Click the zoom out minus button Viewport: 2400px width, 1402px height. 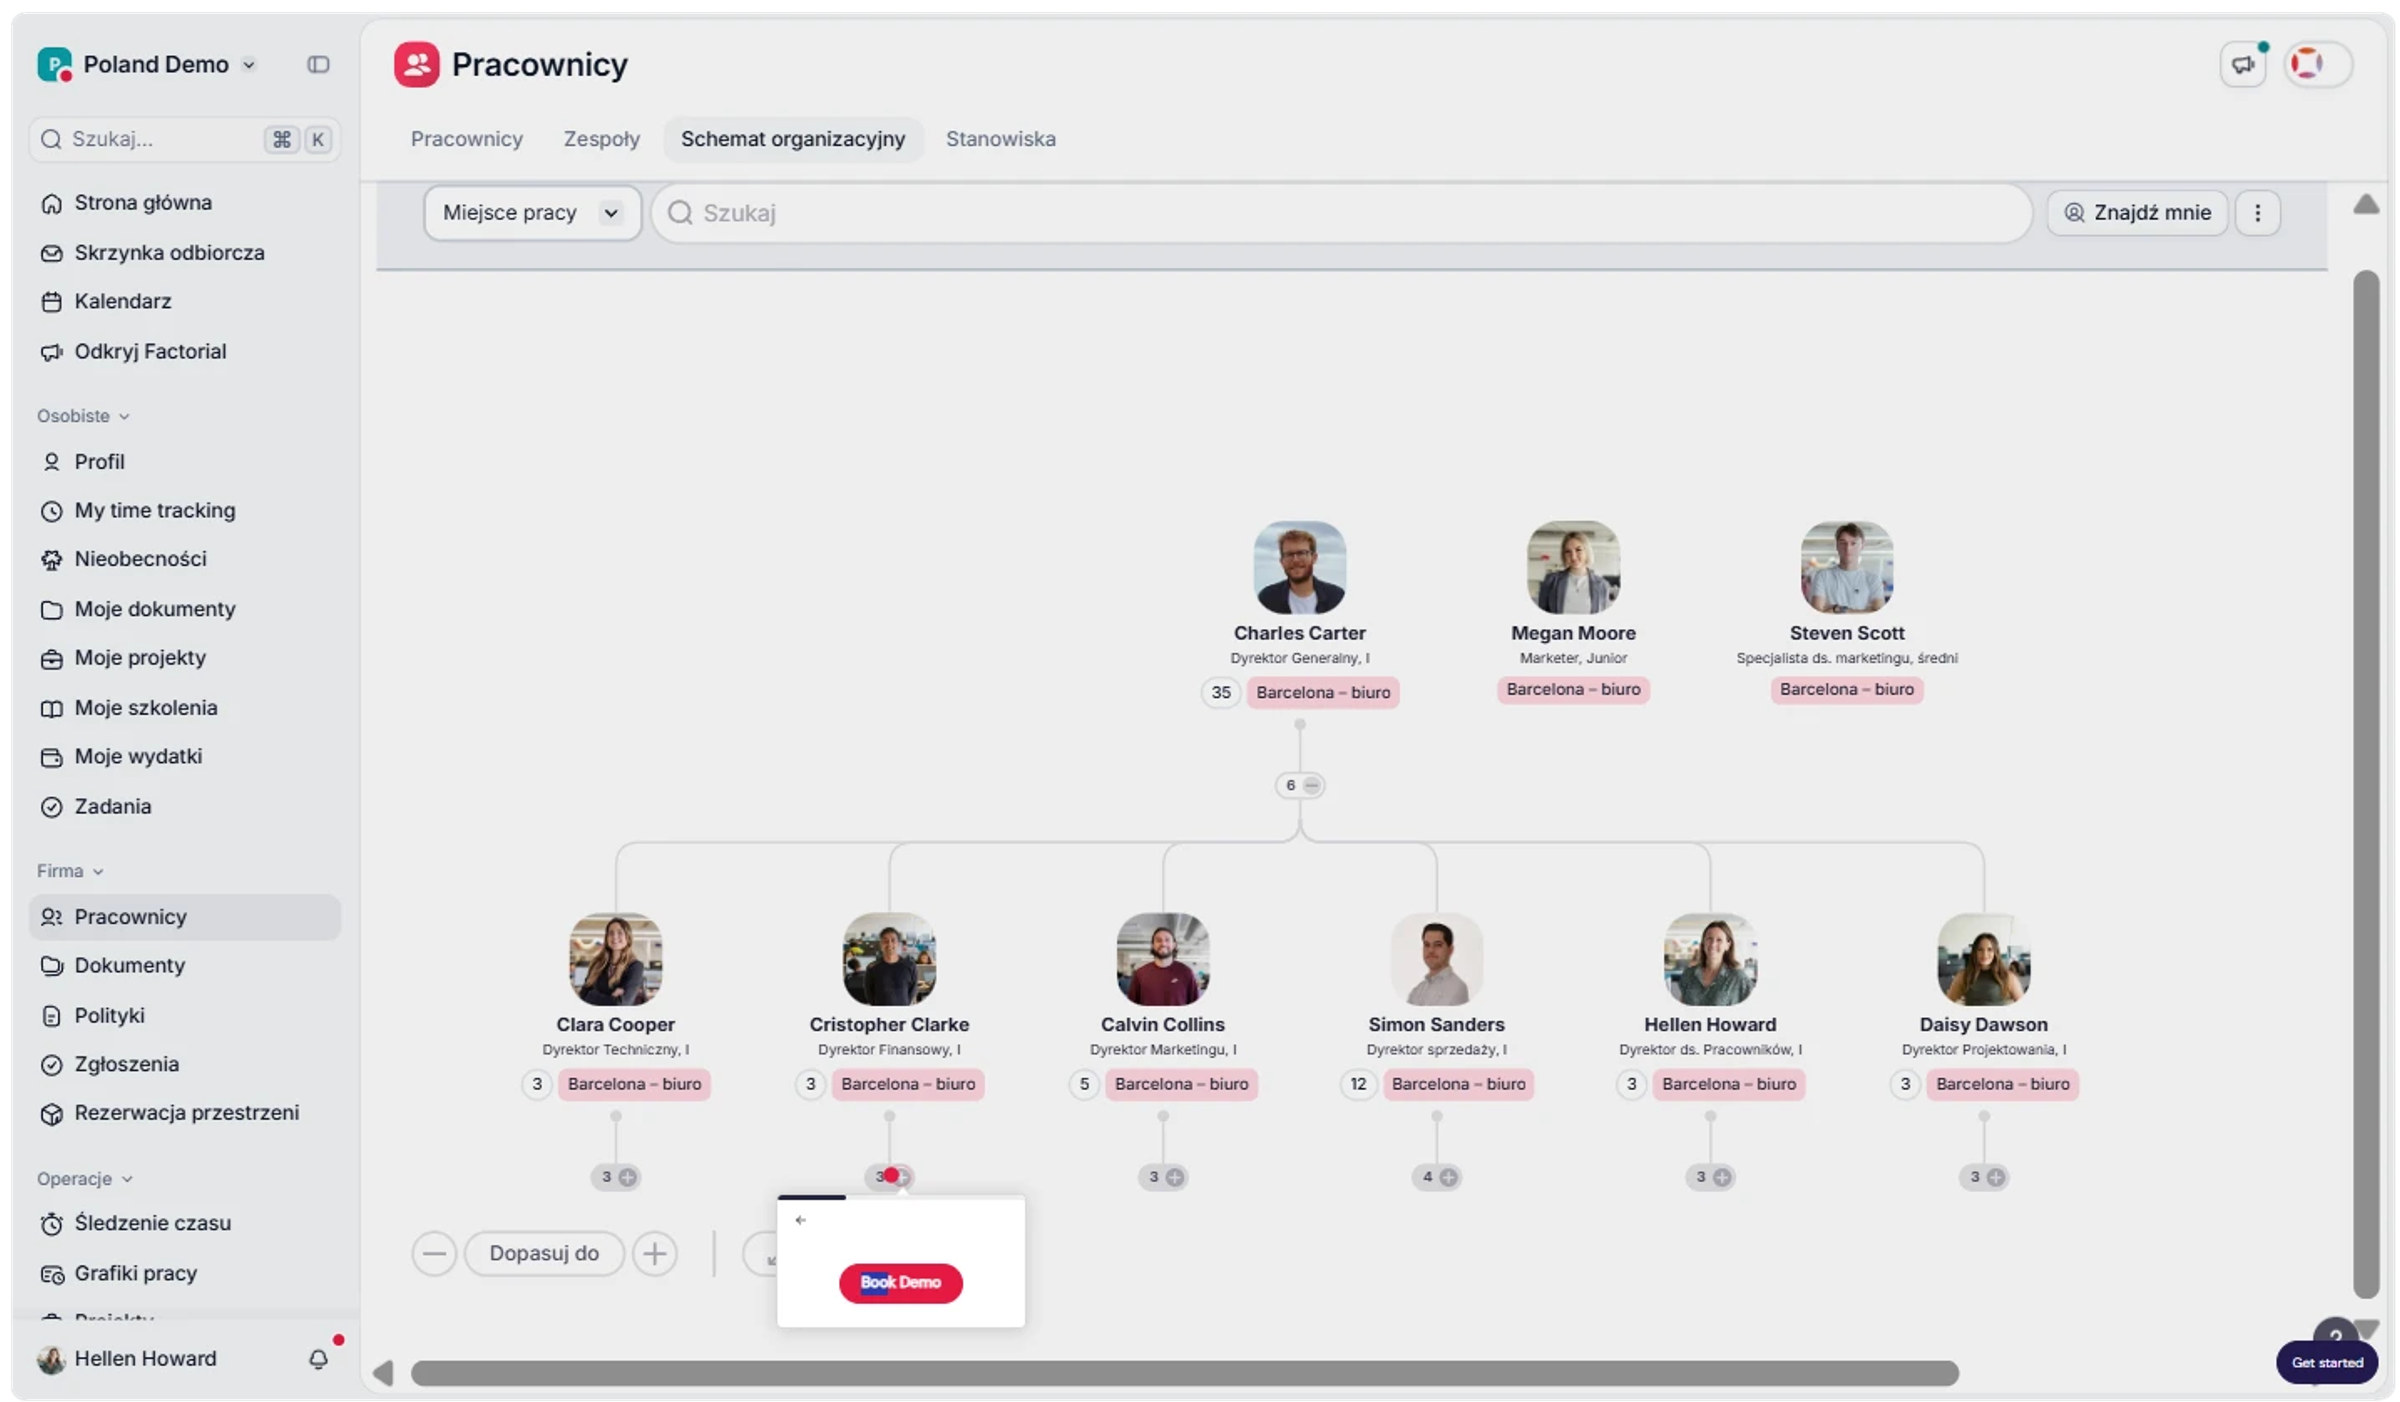point(434,1253)
